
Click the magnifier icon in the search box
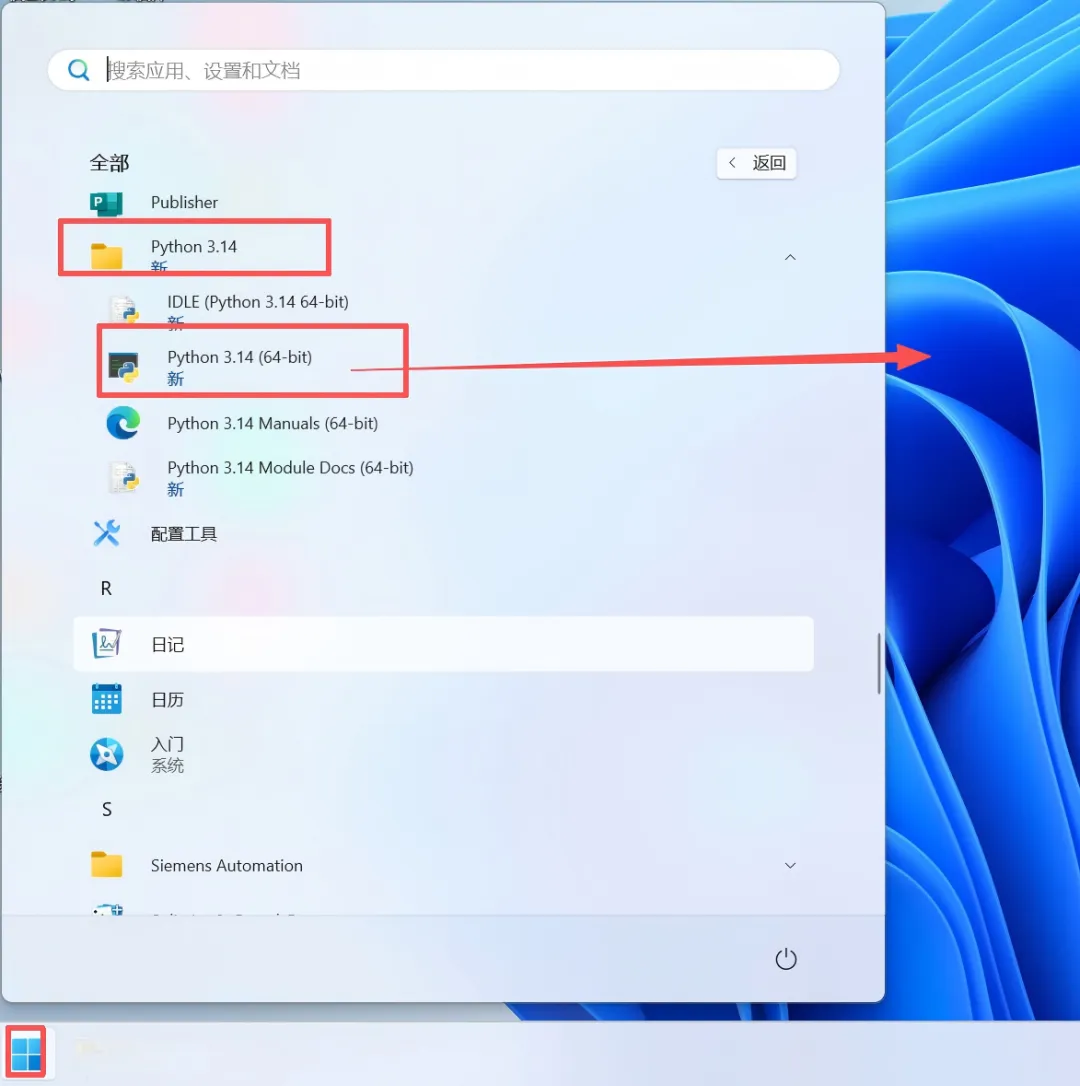click(78, 70)
